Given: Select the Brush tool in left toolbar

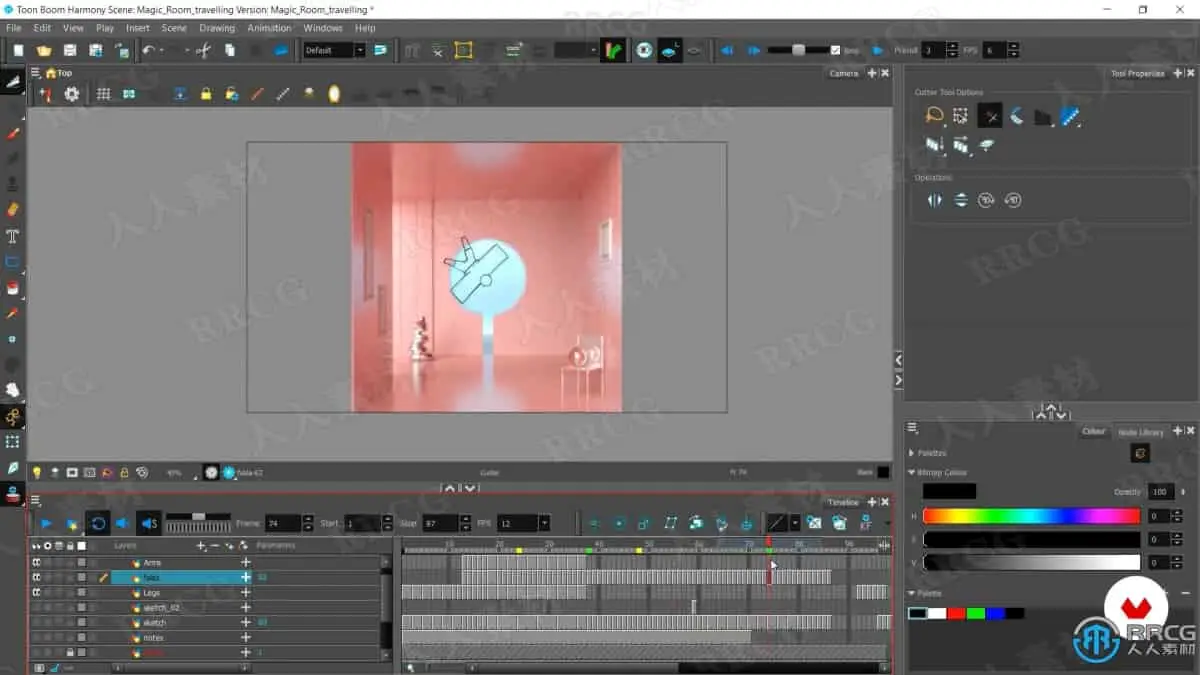Looking at the screenshot, I should [x=13, y=133].
